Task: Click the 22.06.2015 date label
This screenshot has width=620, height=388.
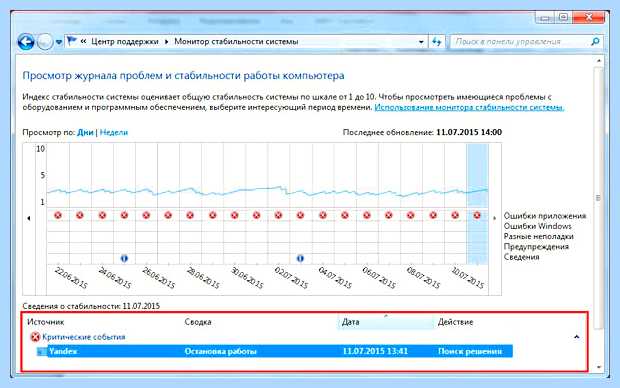Action: 71,277
